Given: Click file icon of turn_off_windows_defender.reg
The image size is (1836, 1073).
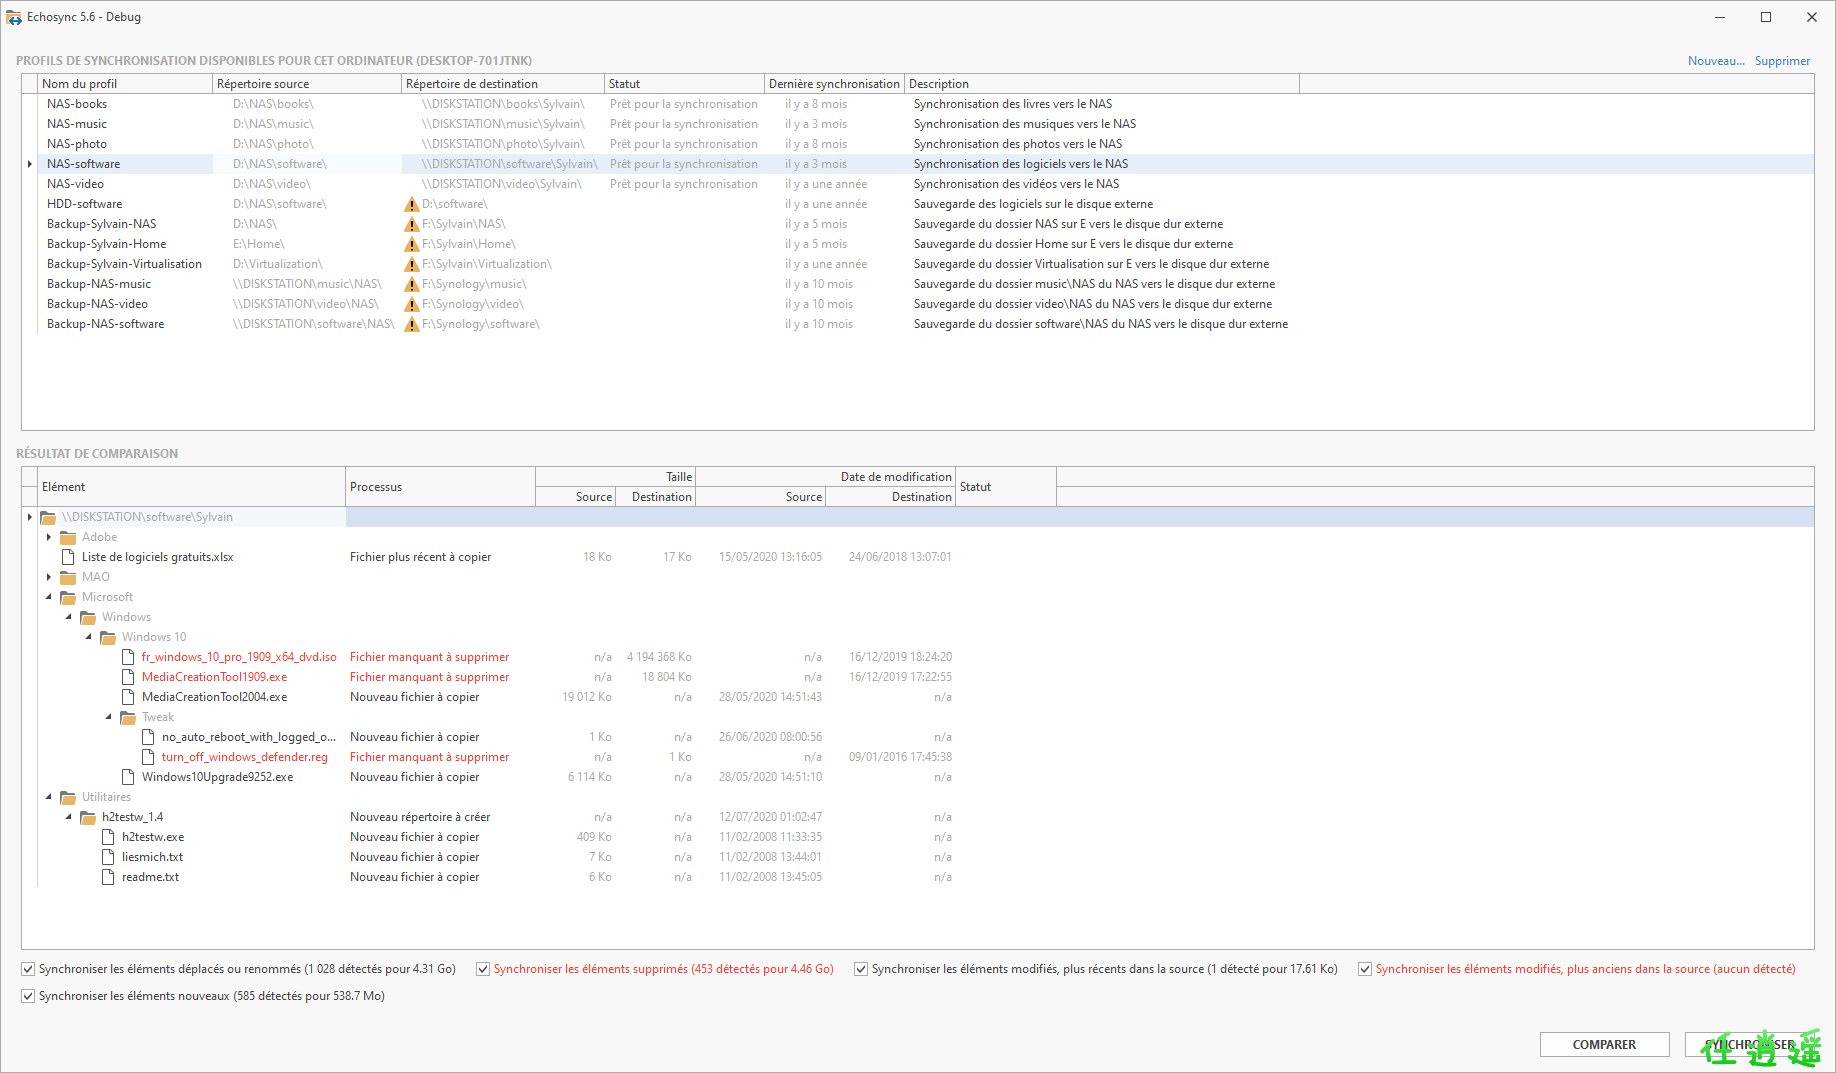Looking at the screenshot, I should [x=148, y=757].
